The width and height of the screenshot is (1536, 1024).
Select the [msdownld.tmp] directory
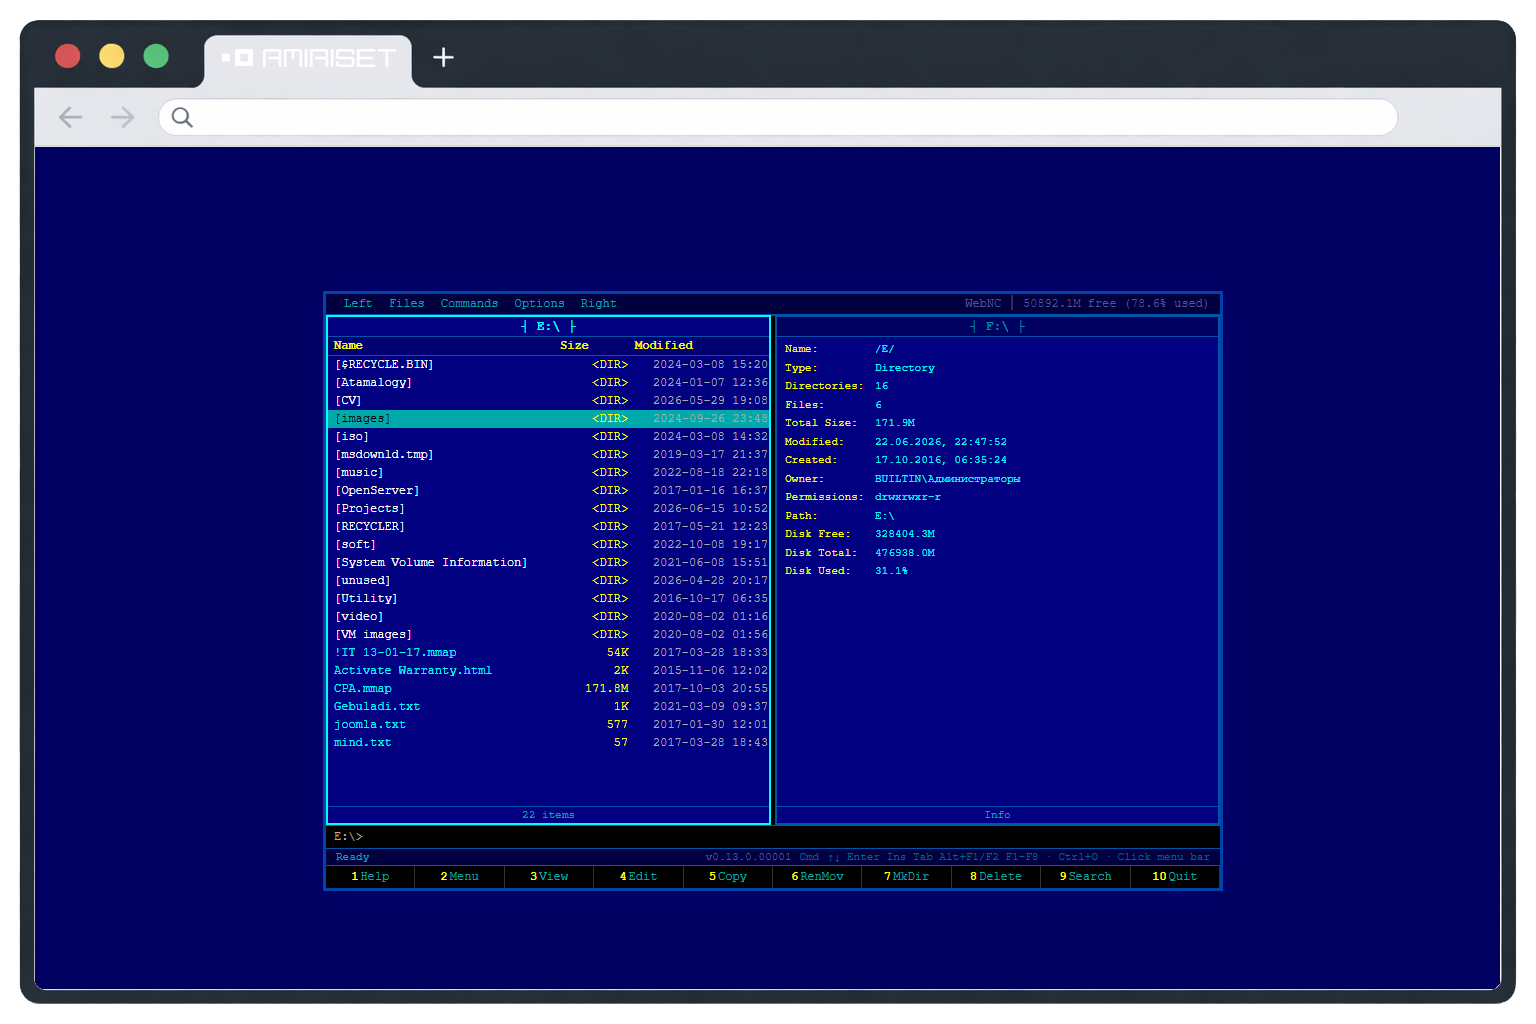(x=549, y=455)
